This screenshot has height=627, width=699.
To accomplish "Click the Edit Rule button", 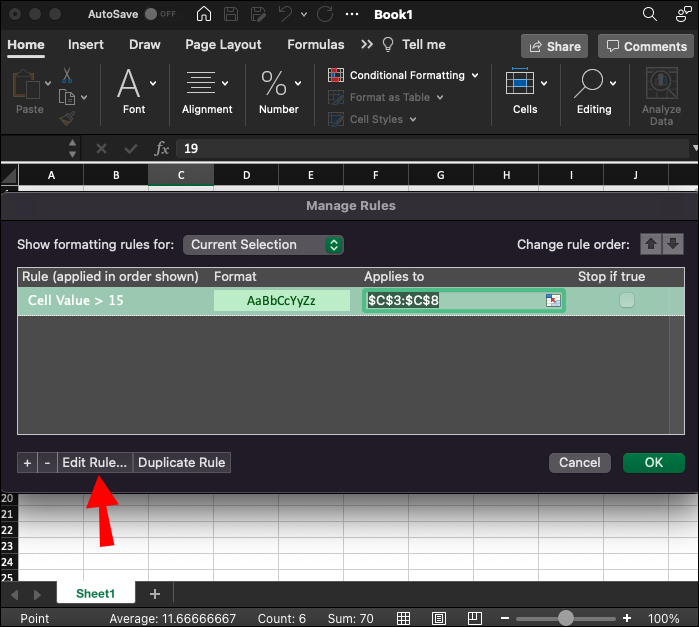I will [95, 462].
